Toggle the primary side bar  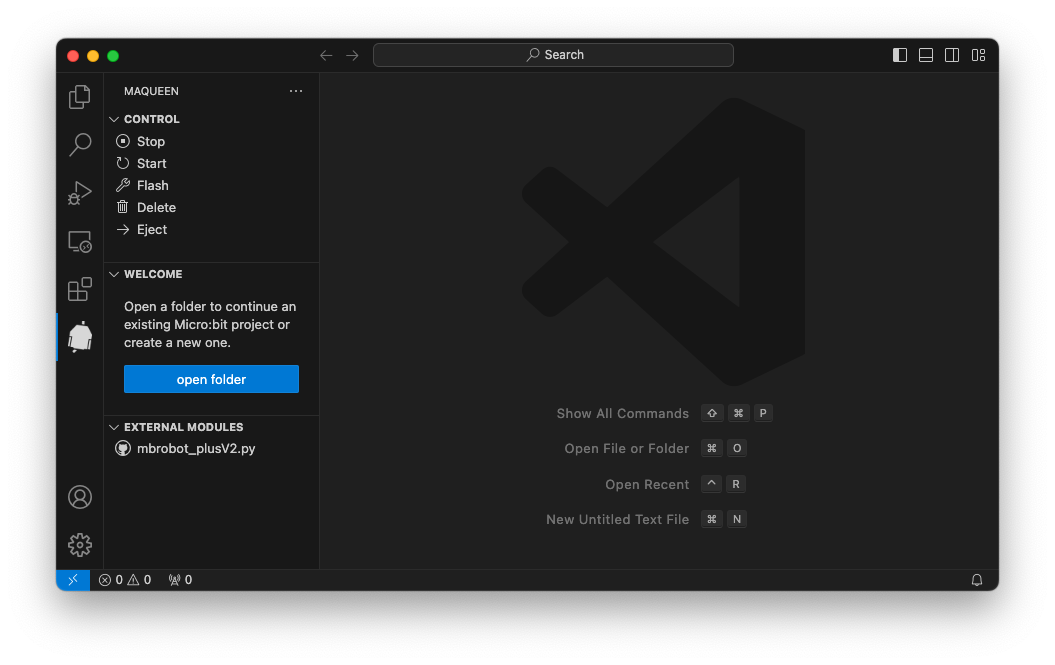pos(900,55)
